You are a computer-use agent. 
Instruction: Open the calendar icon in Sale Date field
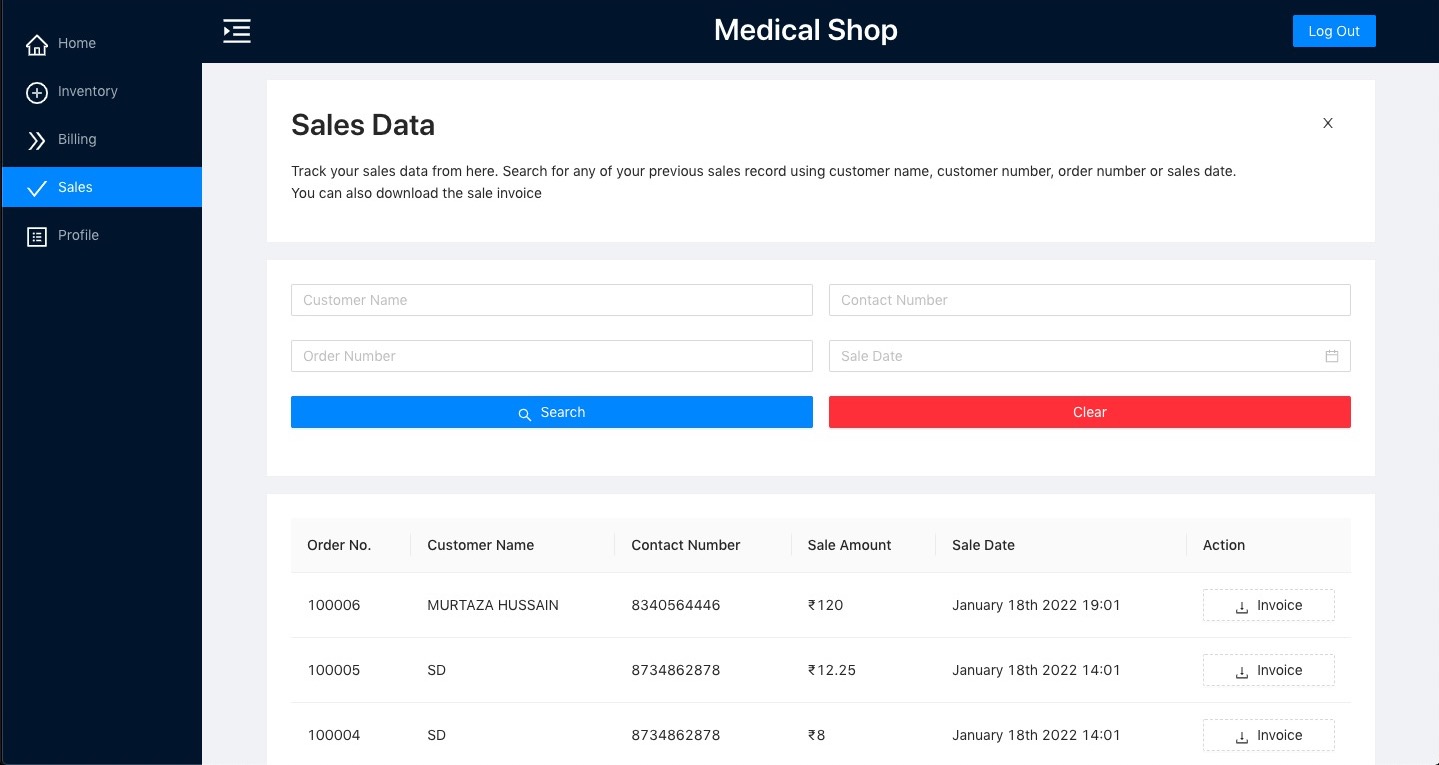click(x=1331, y=355)
